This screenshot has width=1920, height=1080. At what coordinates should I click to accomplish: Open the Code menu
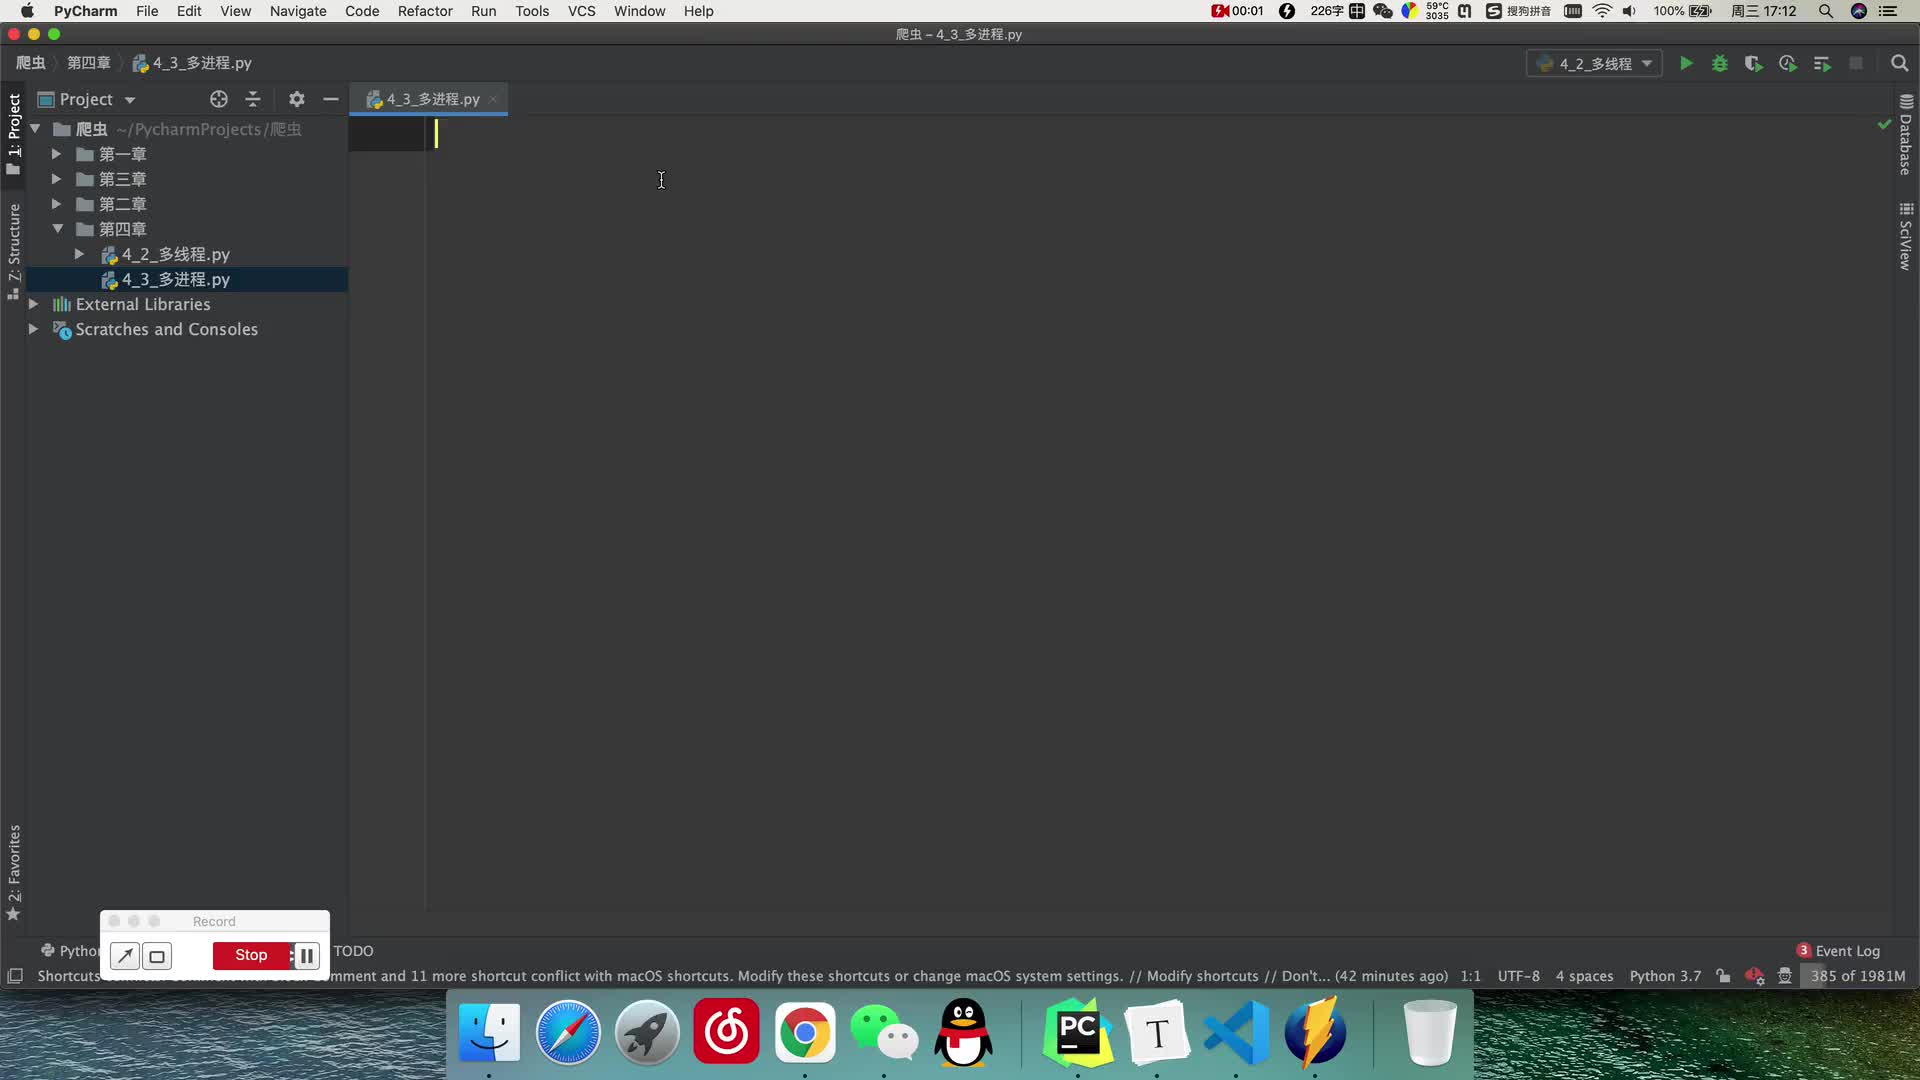tap(362, 11)
